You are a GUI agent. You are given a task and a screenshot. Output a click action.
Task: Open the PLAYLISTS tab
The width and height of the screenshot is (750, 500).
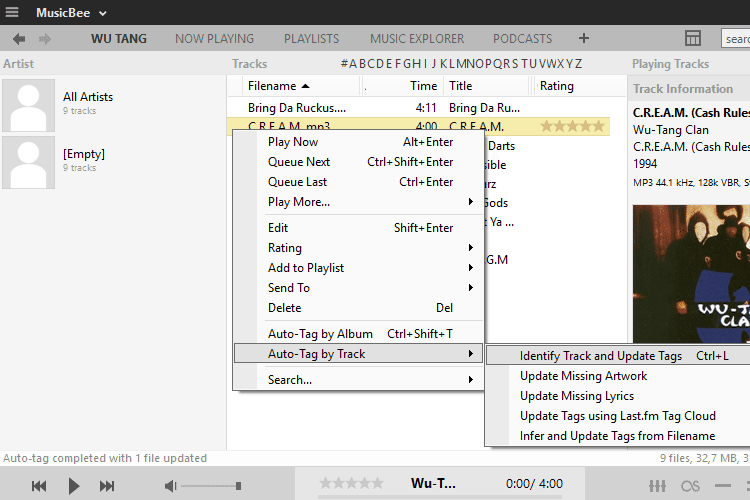point(311,39)
